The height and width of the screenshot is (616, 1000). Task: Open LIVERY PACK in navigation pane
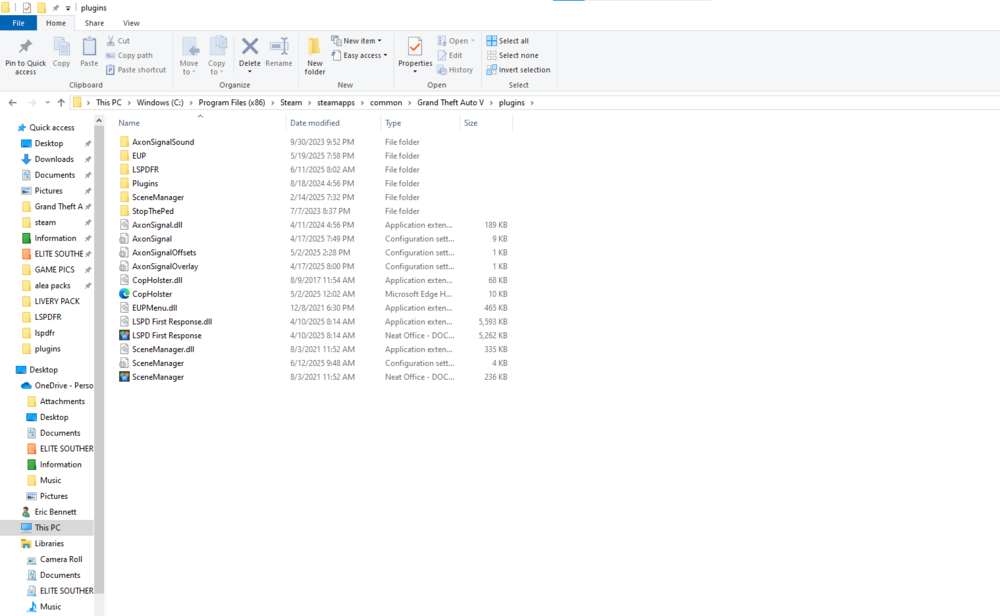pyautogui.click(x=57, y=301)
